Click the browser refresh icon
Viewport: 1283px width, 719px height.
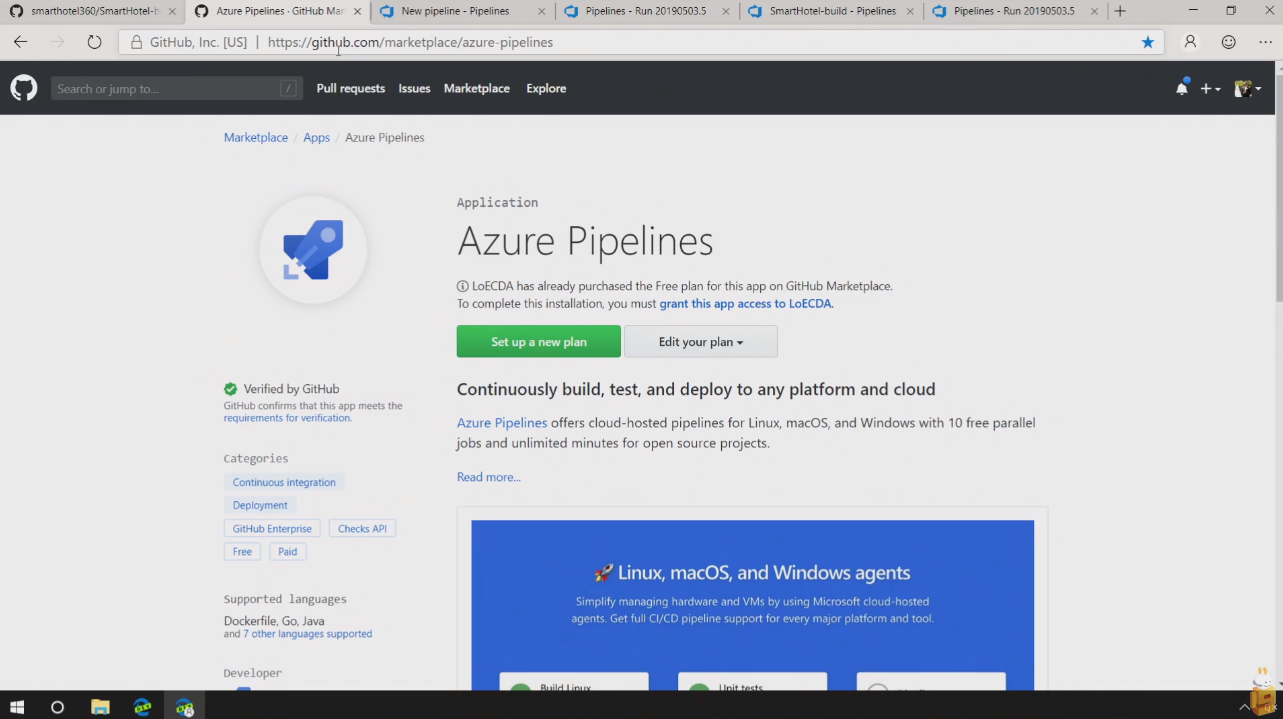tap(94, 42)
